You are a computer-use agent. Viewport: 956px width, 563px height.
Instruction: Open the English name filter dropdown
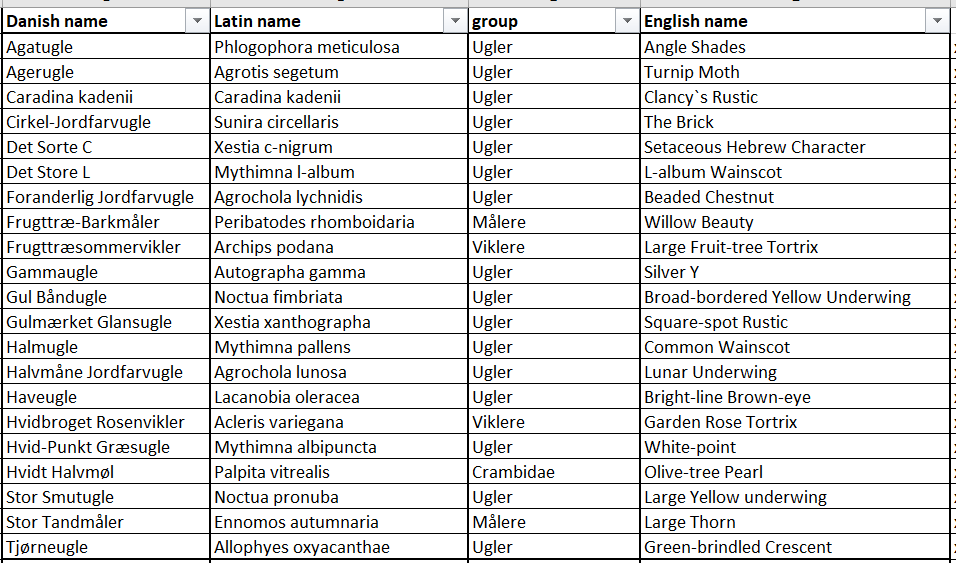(x=937, y=21)
